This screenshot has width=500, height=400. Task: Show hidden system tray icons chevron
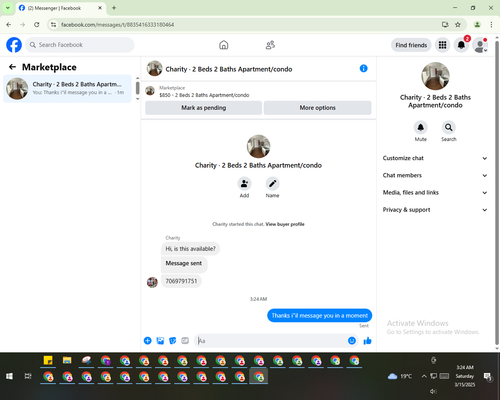(x=424, y=376)
